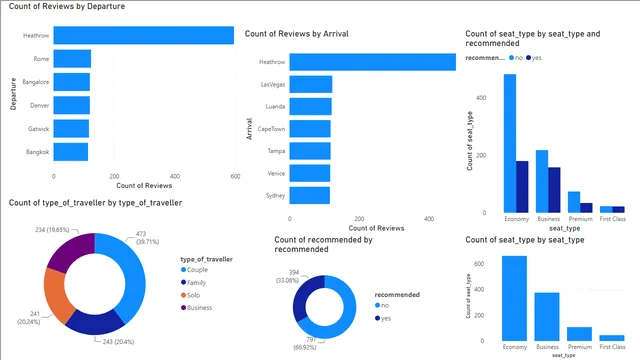Click the '241 (20.24%)' data label
The height and width of the screenshot is (360, 640).
click(x=29, y=318)
